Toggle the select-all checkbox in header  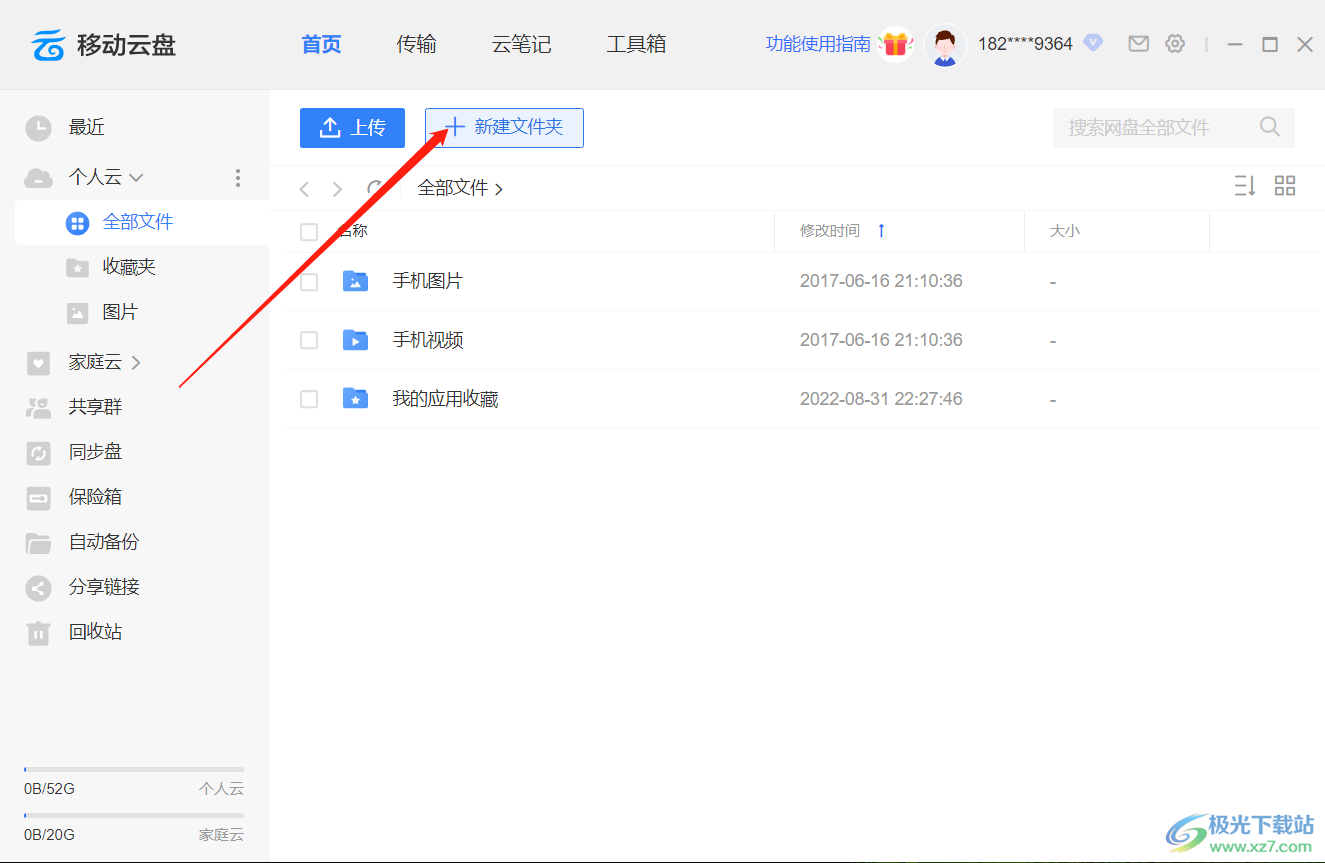309,232
